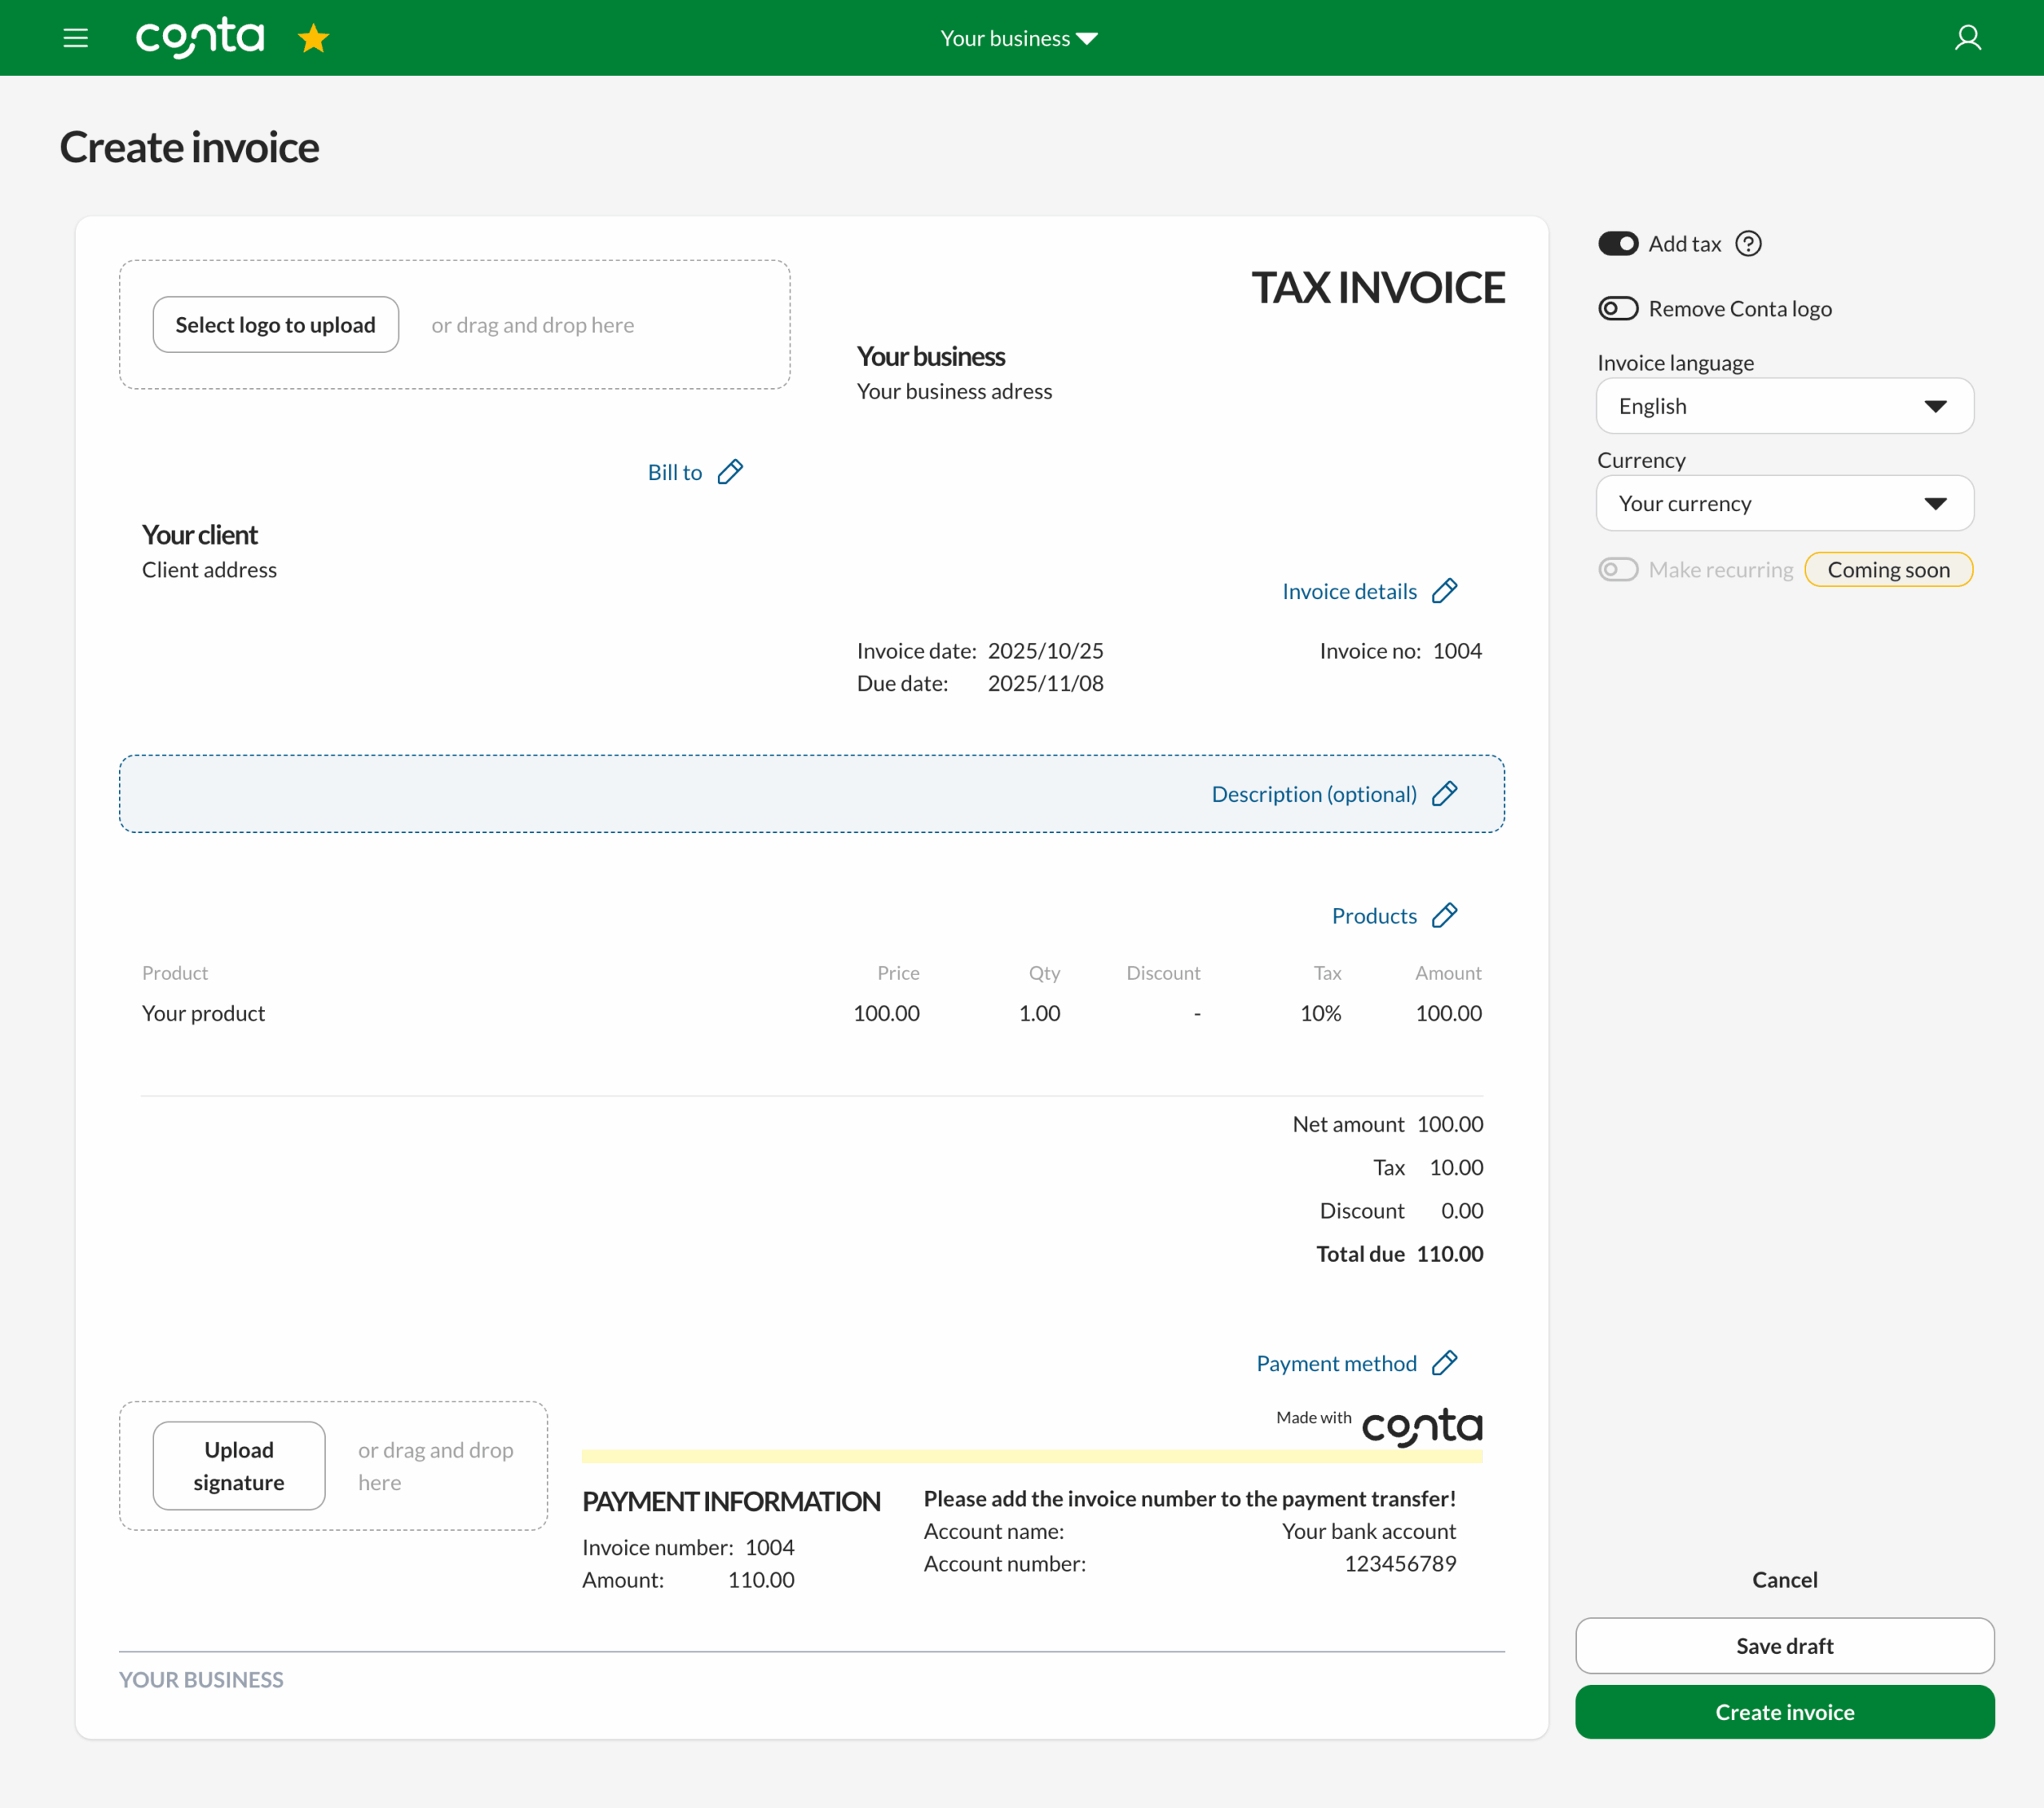Click the Add tax help question mark
The height and width of the screenshot is (1808, 2044).
pos(1748,243)
